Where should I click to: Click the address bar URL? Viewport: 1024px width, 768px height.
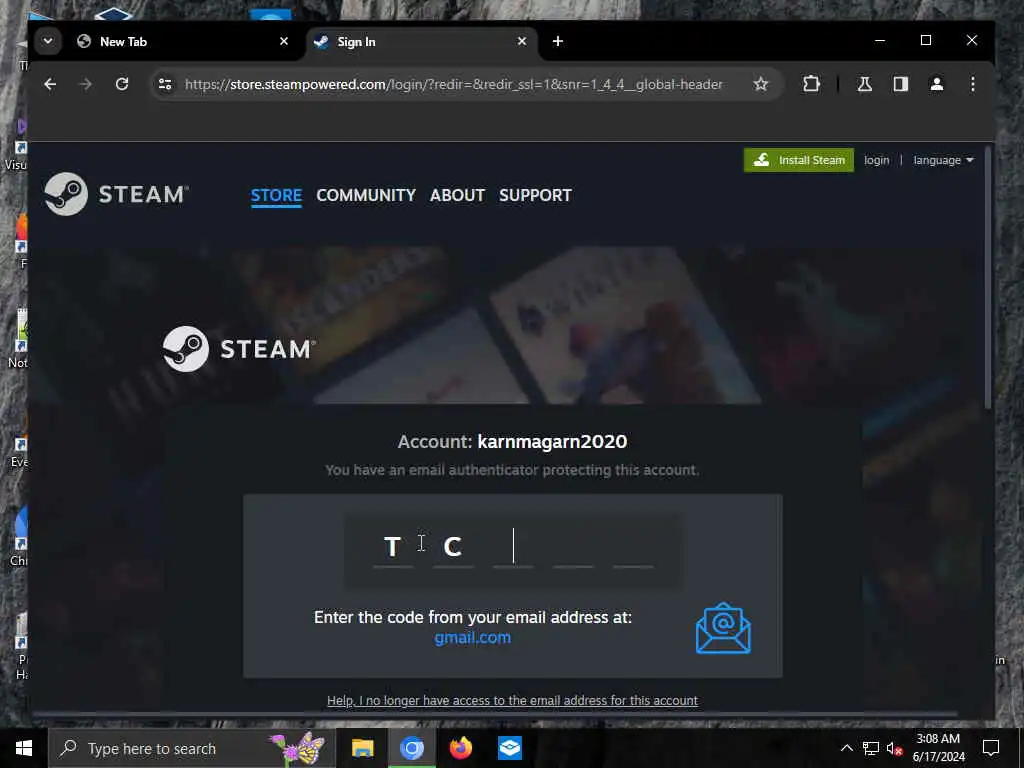(x=454, y=84)
